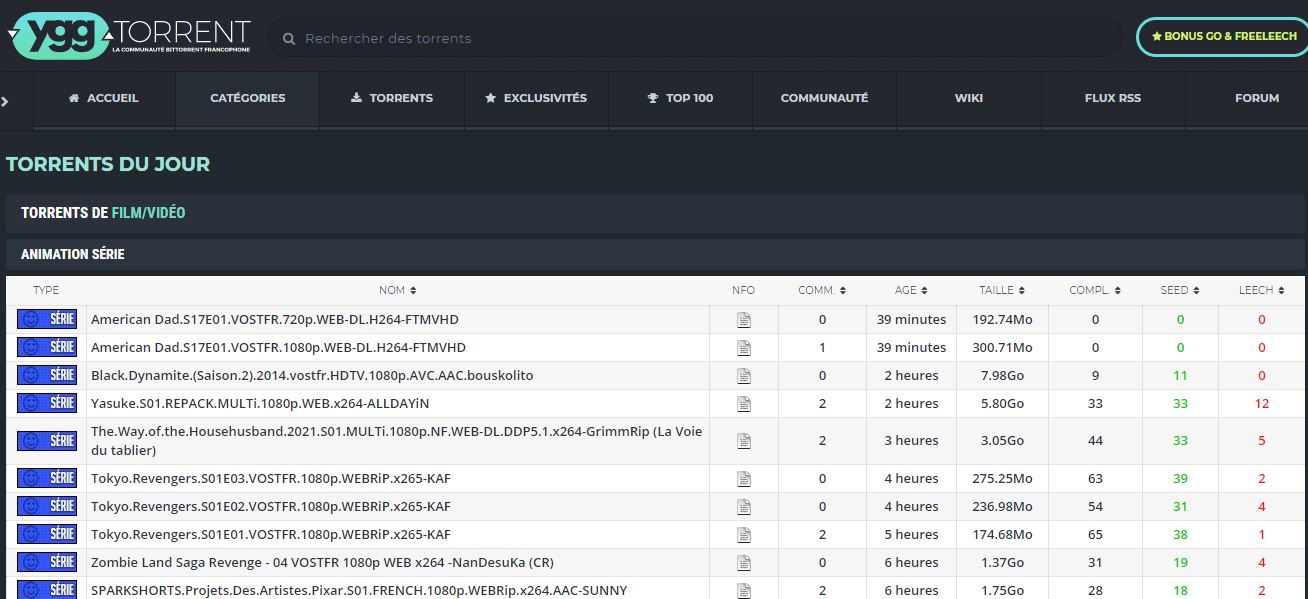Open Yasuke S01 REPACK torrent link

pyautogui.click(x=260, y=404)
